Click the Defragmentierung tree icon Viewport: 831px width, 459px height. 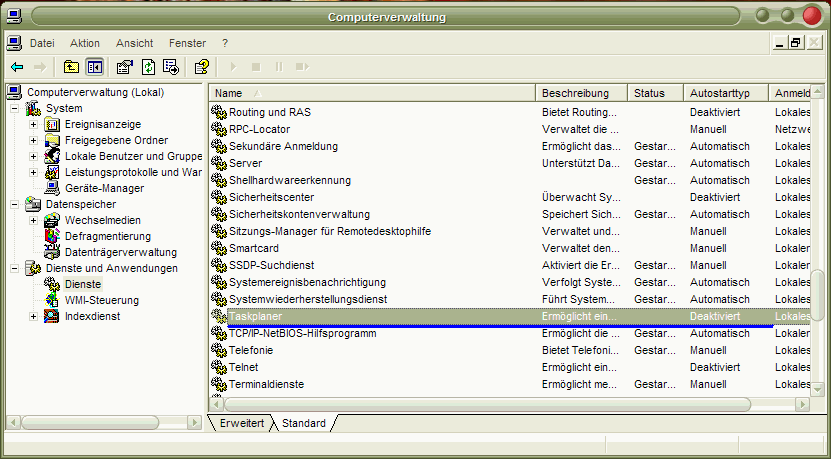52,236
